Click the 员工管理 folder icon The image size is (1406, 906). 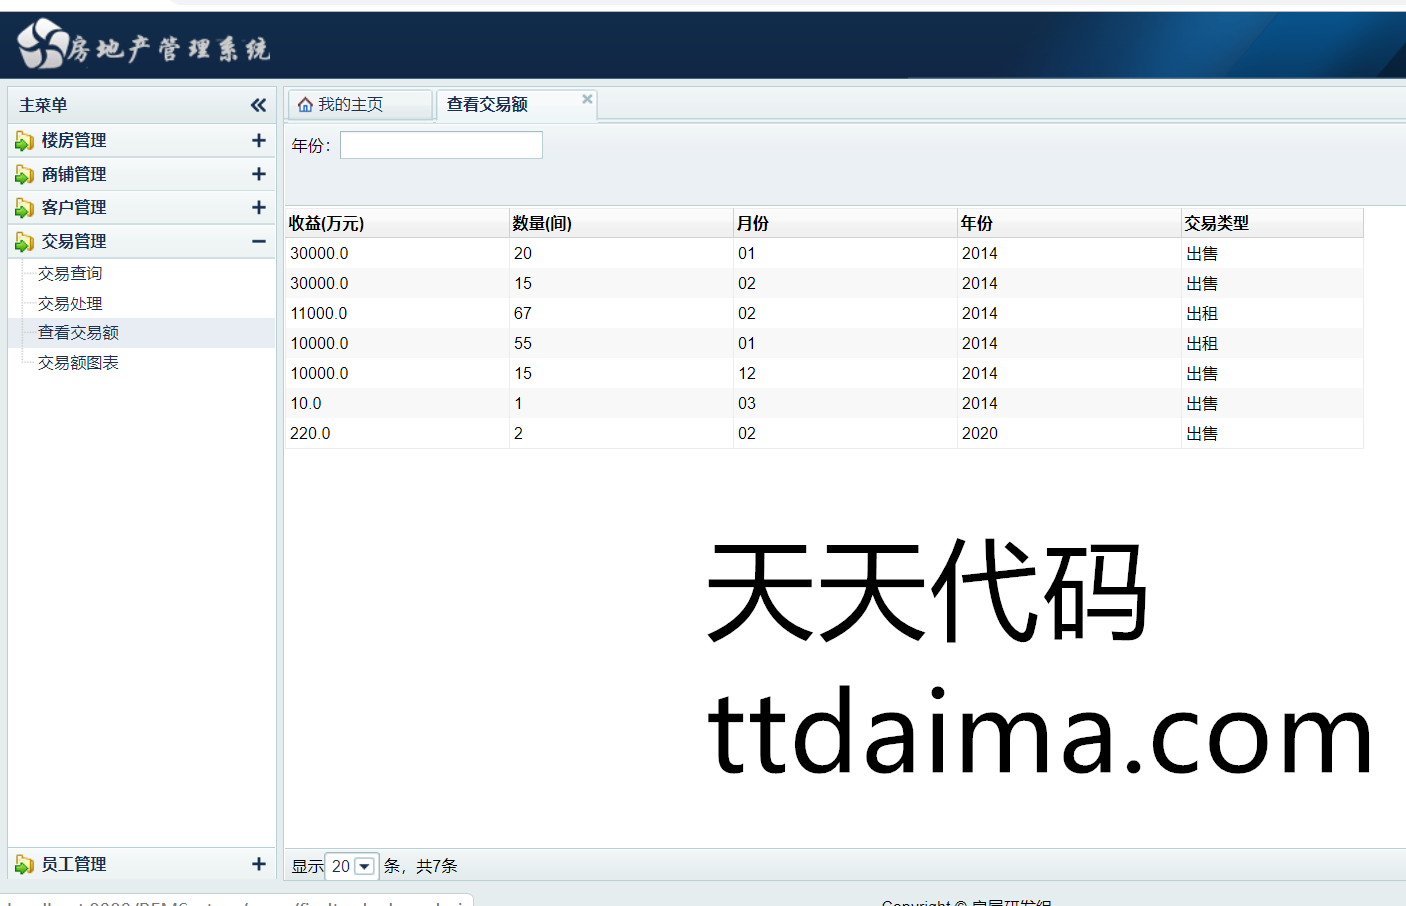(25, 864)
